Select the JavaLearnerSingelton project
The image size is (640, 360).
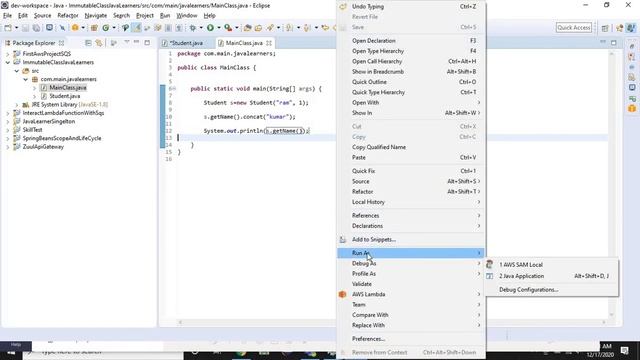point(49,122)
